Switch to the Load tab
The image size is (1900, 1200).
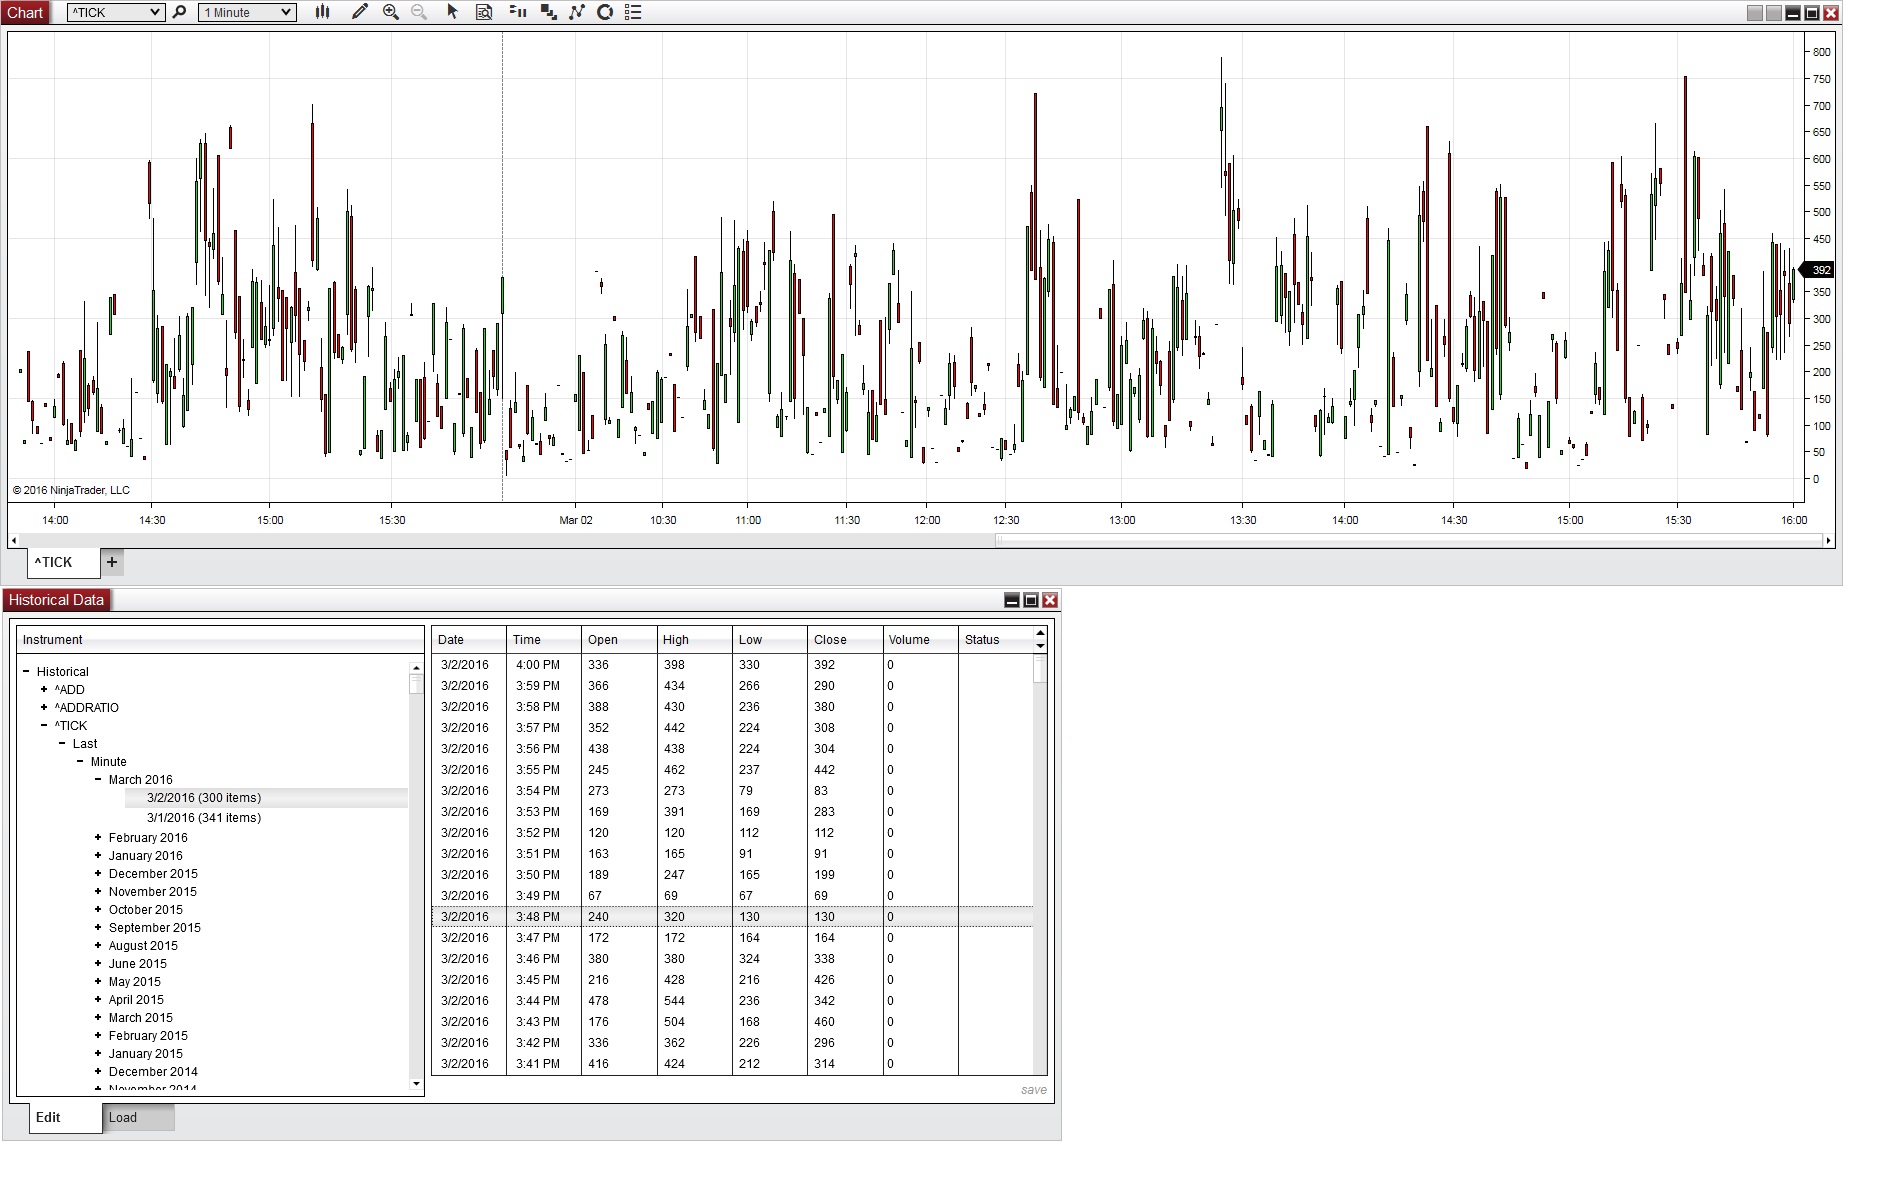[139, 1118]
